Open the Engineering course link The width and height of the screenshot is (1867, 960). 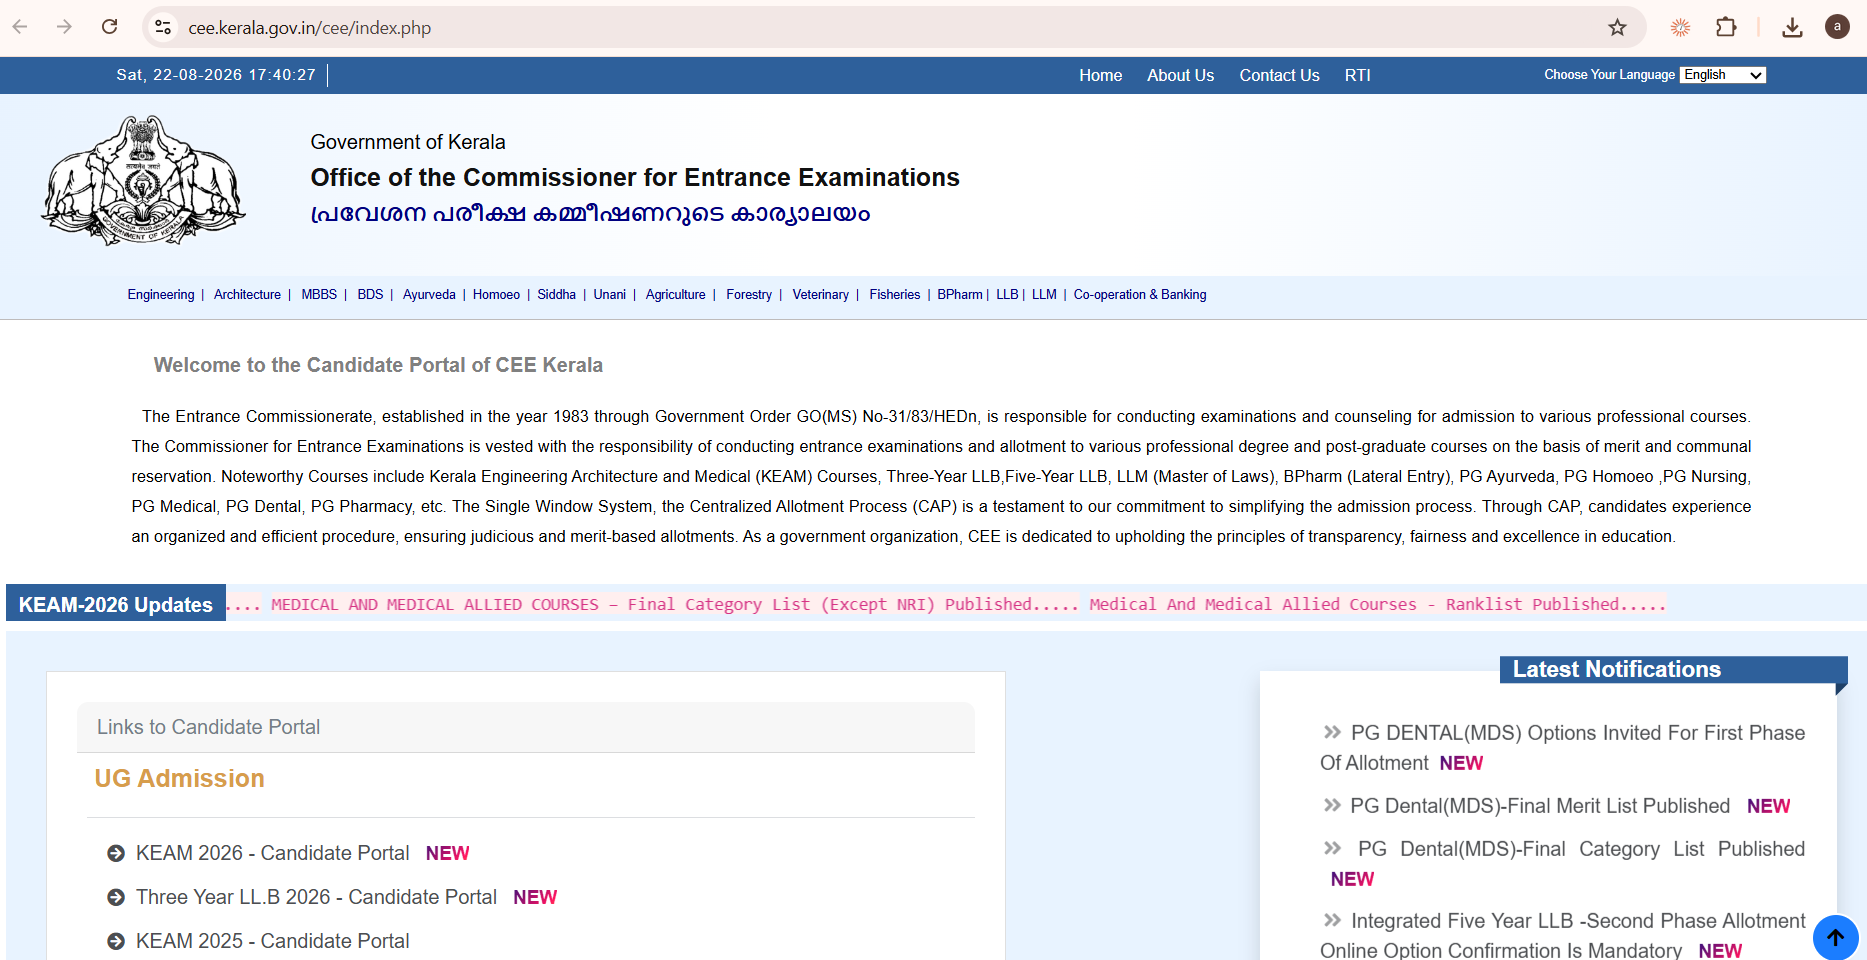[x=161, y=294]
